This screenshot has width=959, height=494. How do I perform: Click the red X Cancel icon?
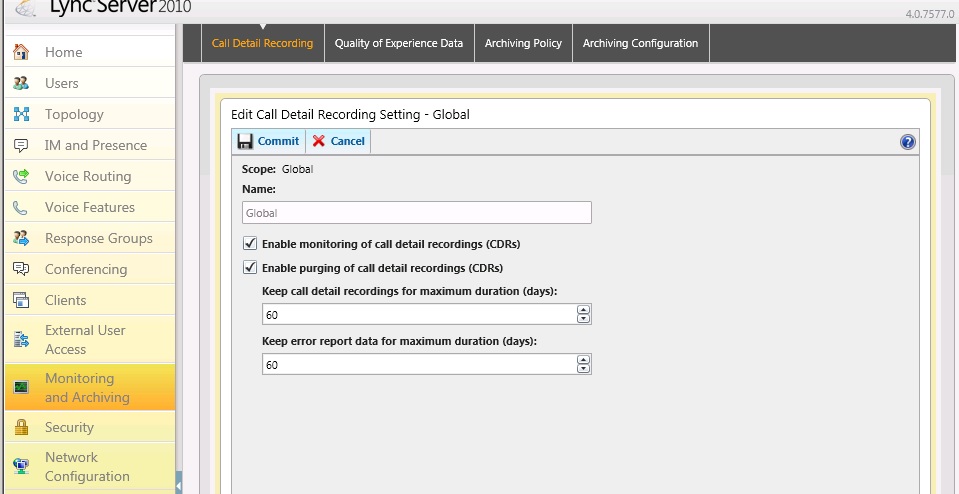point(319,141)
